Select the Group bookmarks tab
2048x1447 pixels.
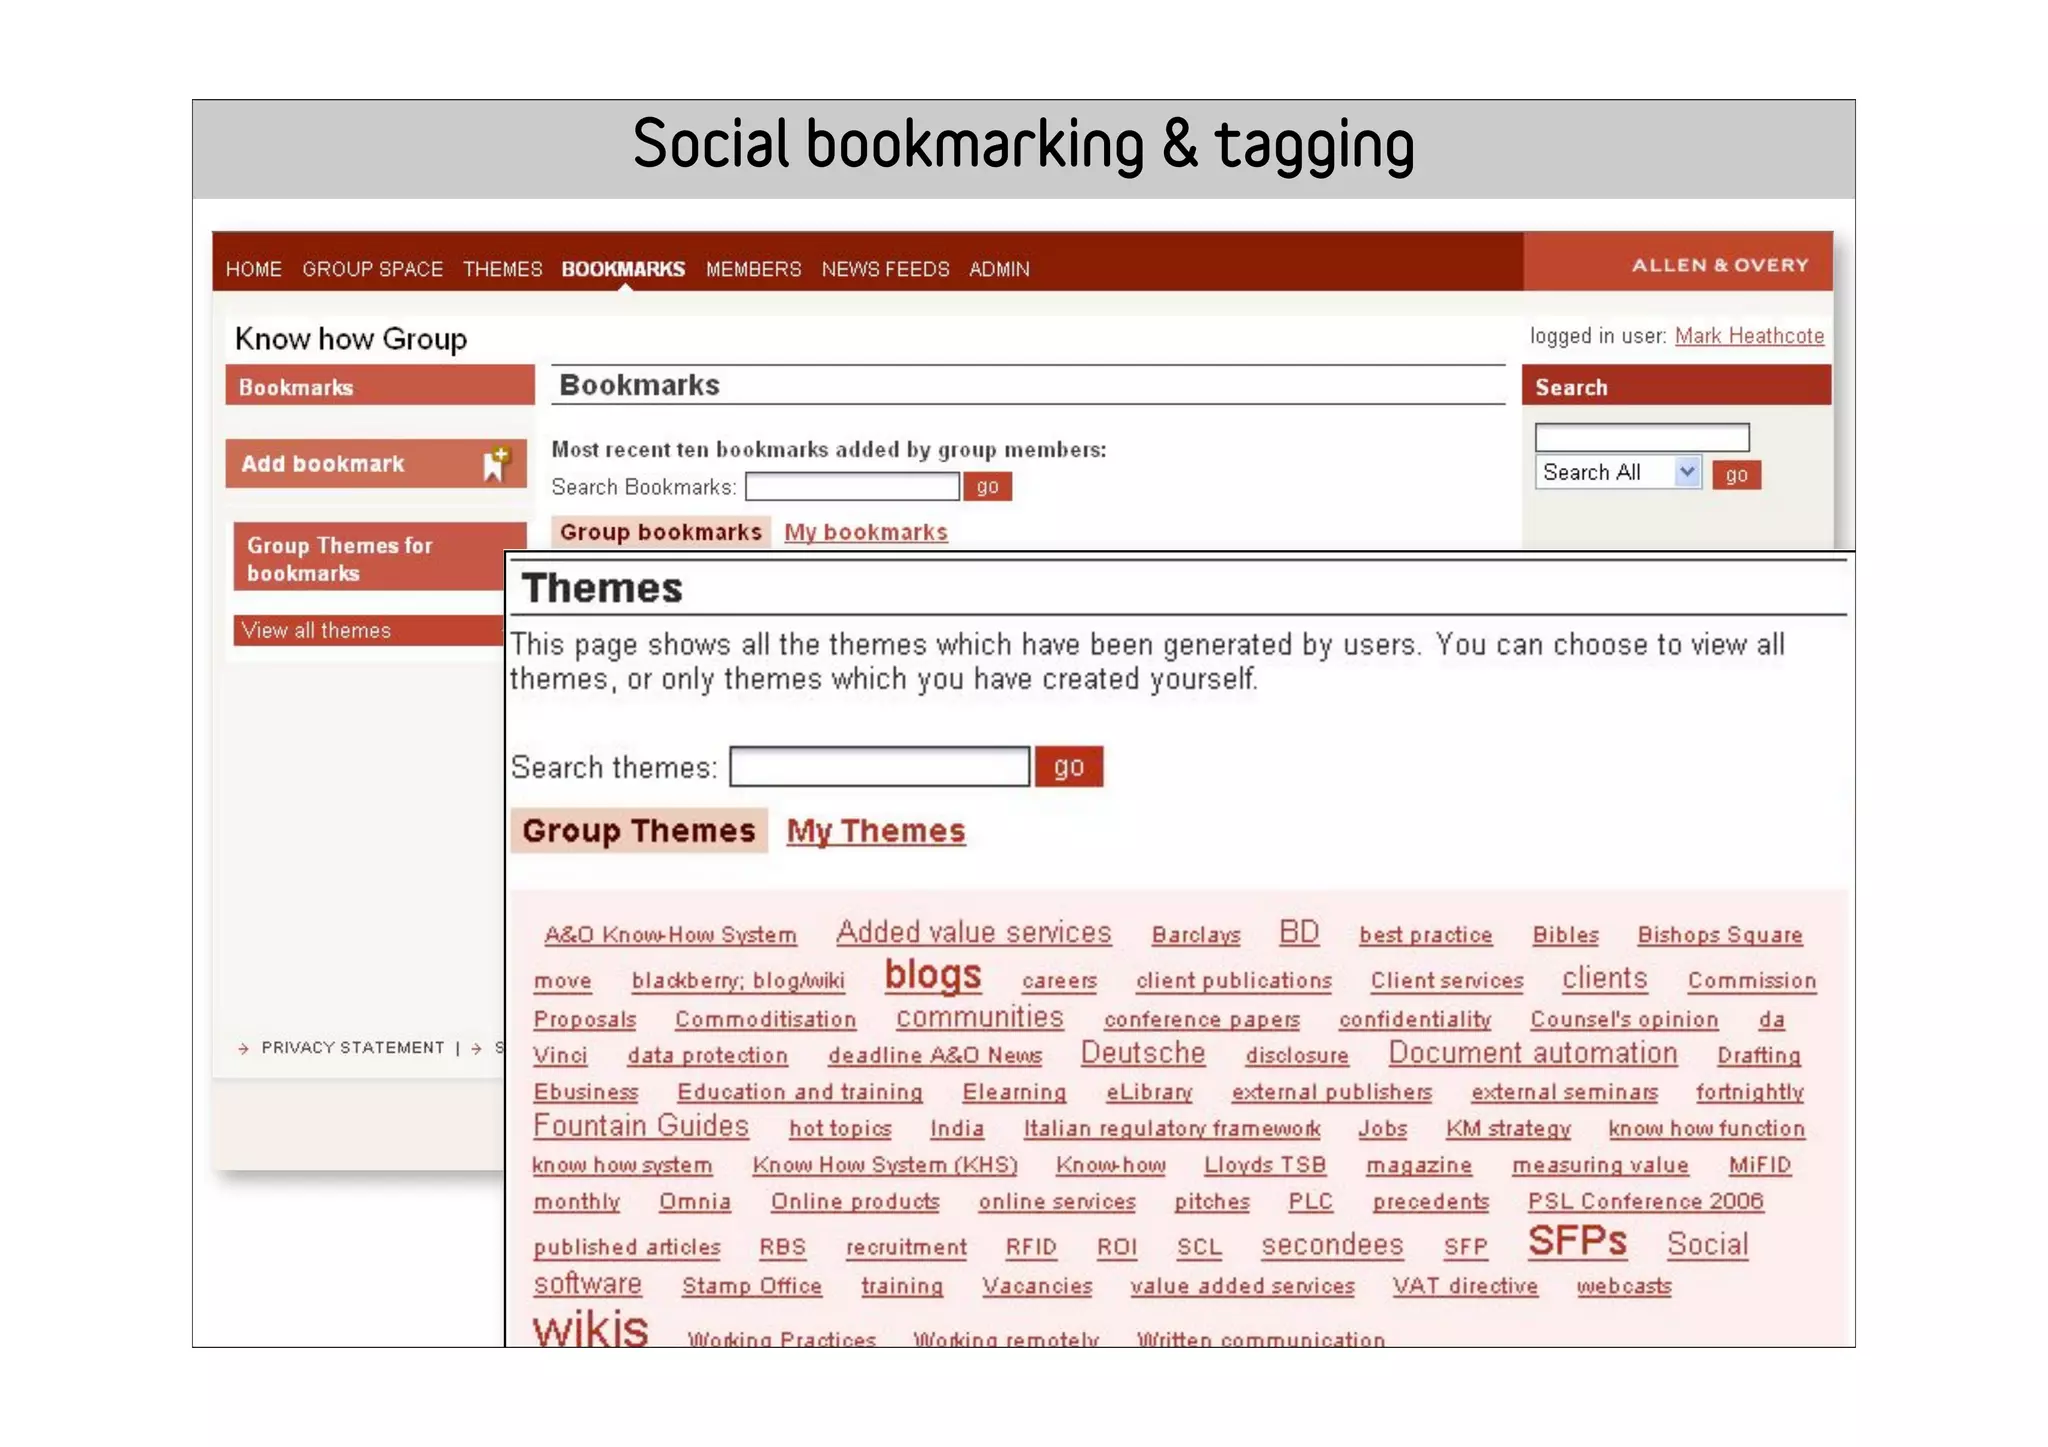point(661,532)
